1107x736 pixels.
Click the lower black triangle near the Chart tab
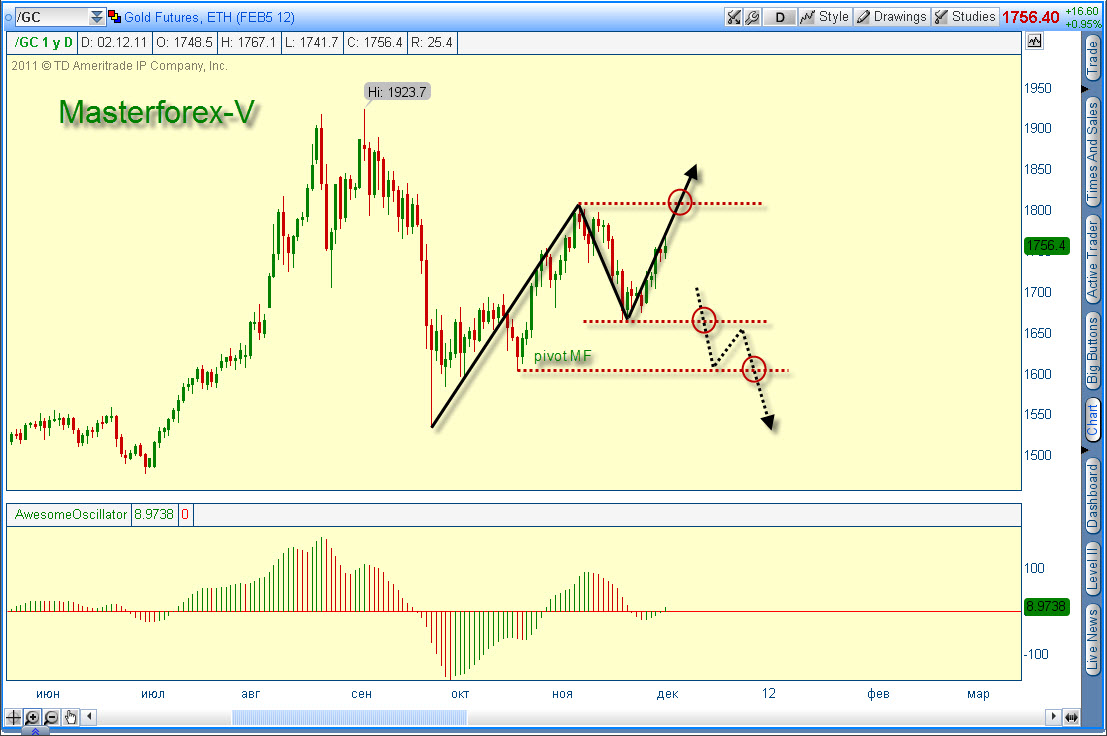(x=1085, y=450)
